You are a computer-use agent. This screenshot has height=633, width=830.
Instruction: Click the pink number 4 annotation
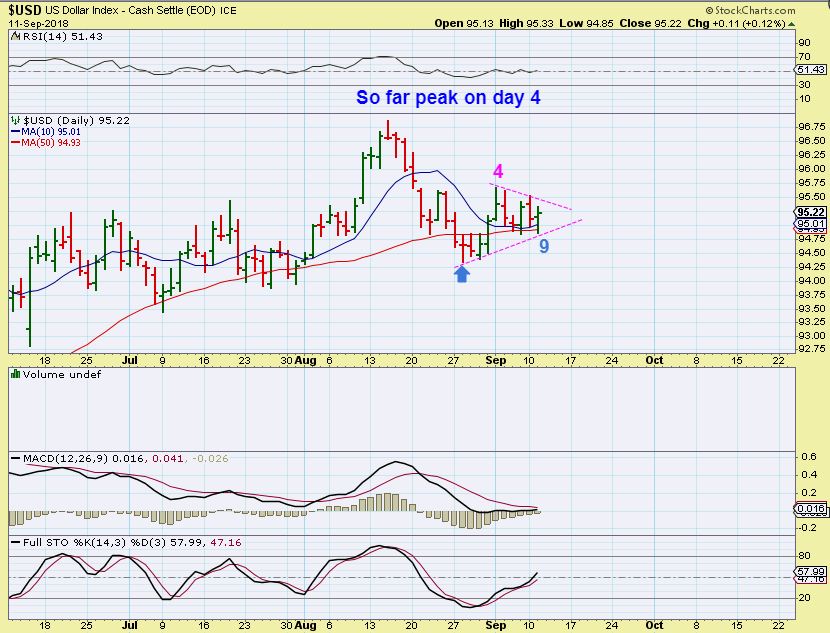(x=498, y=171)
